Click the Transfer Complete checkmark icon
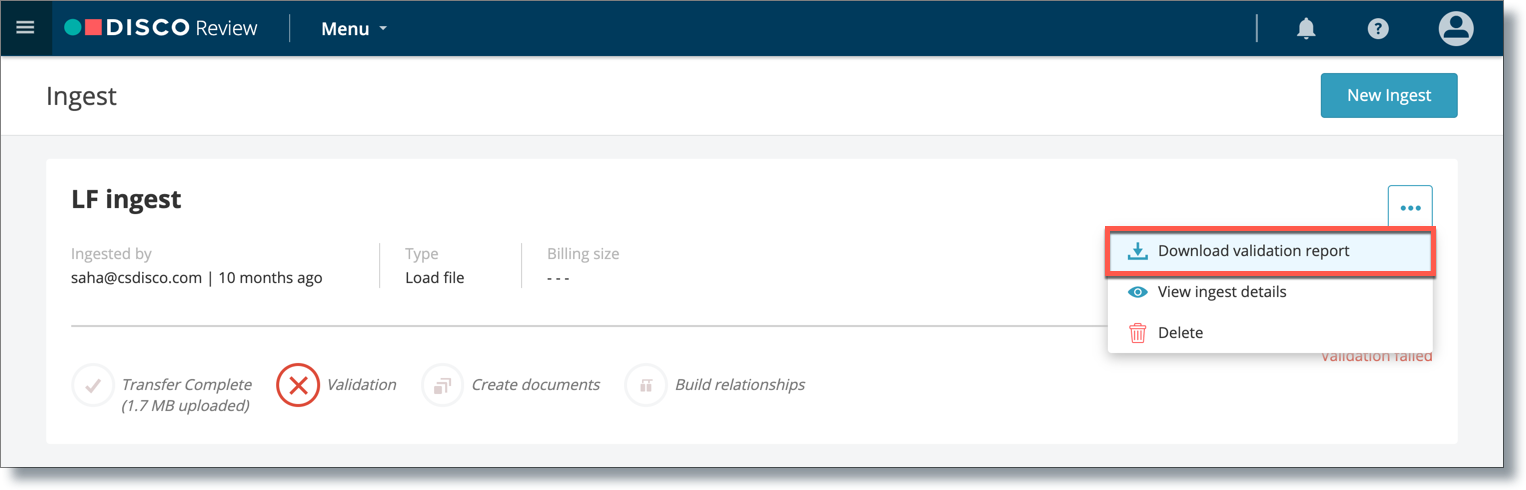 (93, 385)
